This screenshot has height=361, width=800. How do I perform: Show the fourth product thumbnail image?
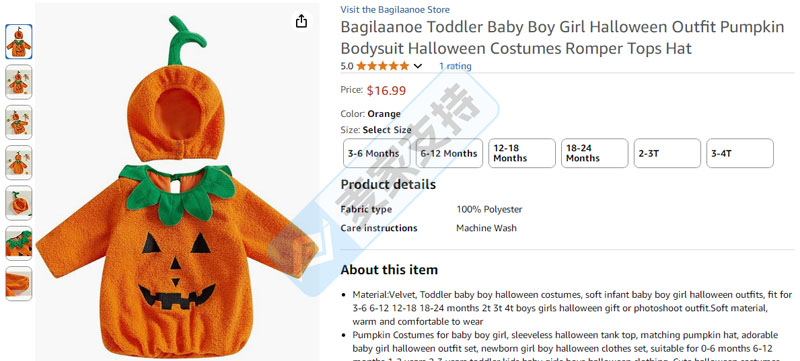(19, 163)
